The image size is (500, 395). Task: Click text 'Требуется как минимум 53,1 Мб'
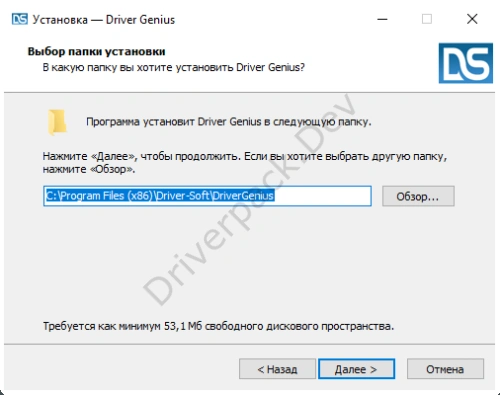coord(122,326)
